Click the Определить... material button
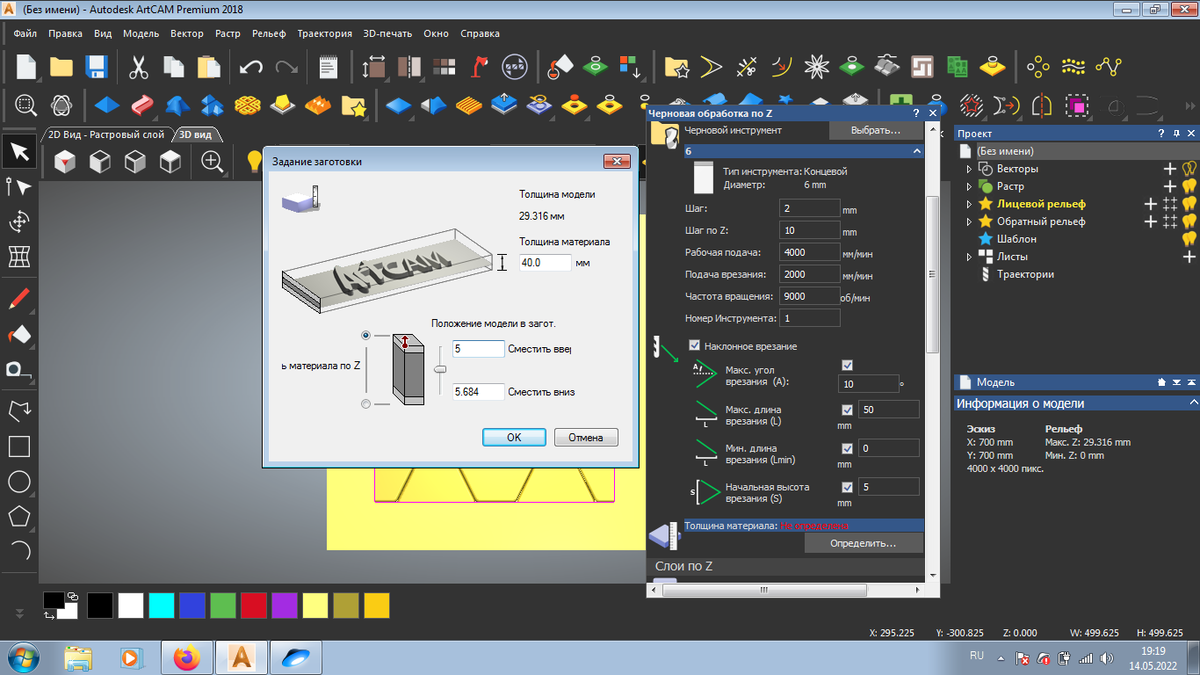 point(863,543)
